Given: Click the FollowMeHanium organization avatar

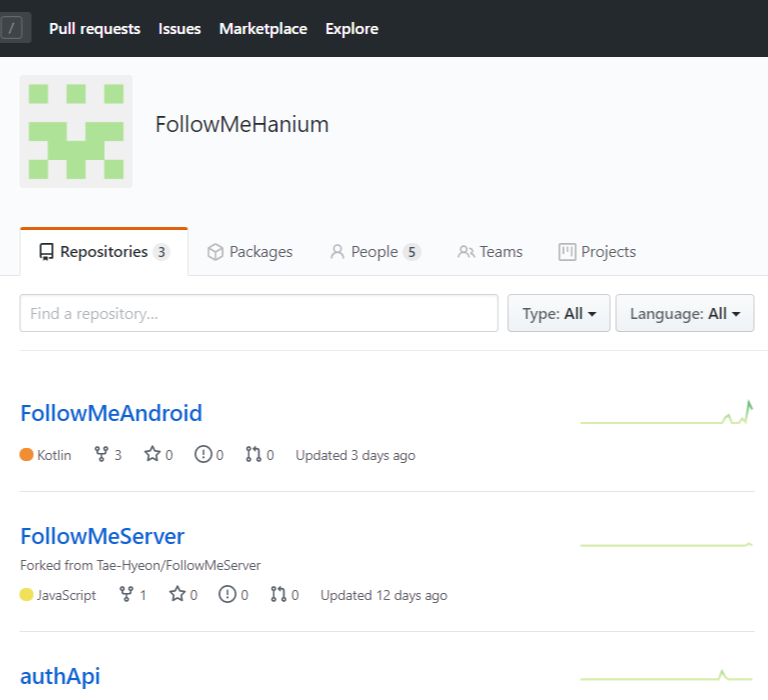Looking at the screenshot, I should tap(76, 131).
